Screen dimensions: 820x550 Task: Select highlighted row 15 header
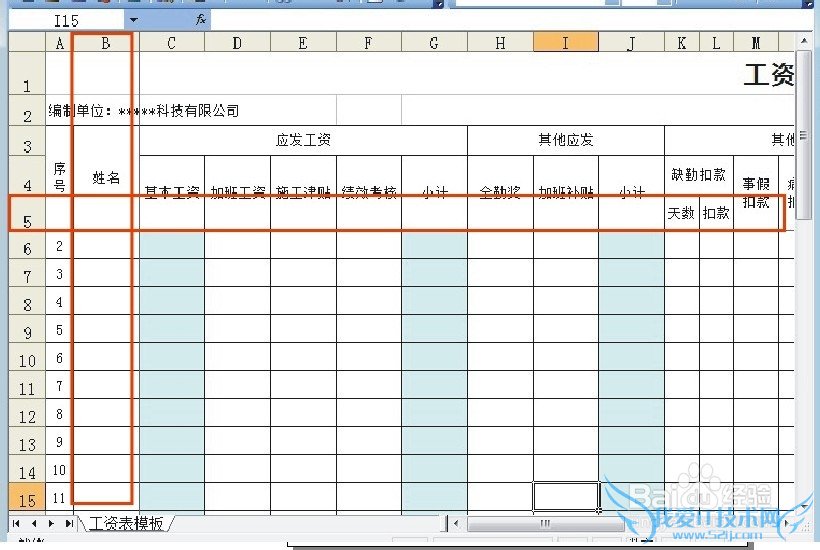(x=27, y=497)
